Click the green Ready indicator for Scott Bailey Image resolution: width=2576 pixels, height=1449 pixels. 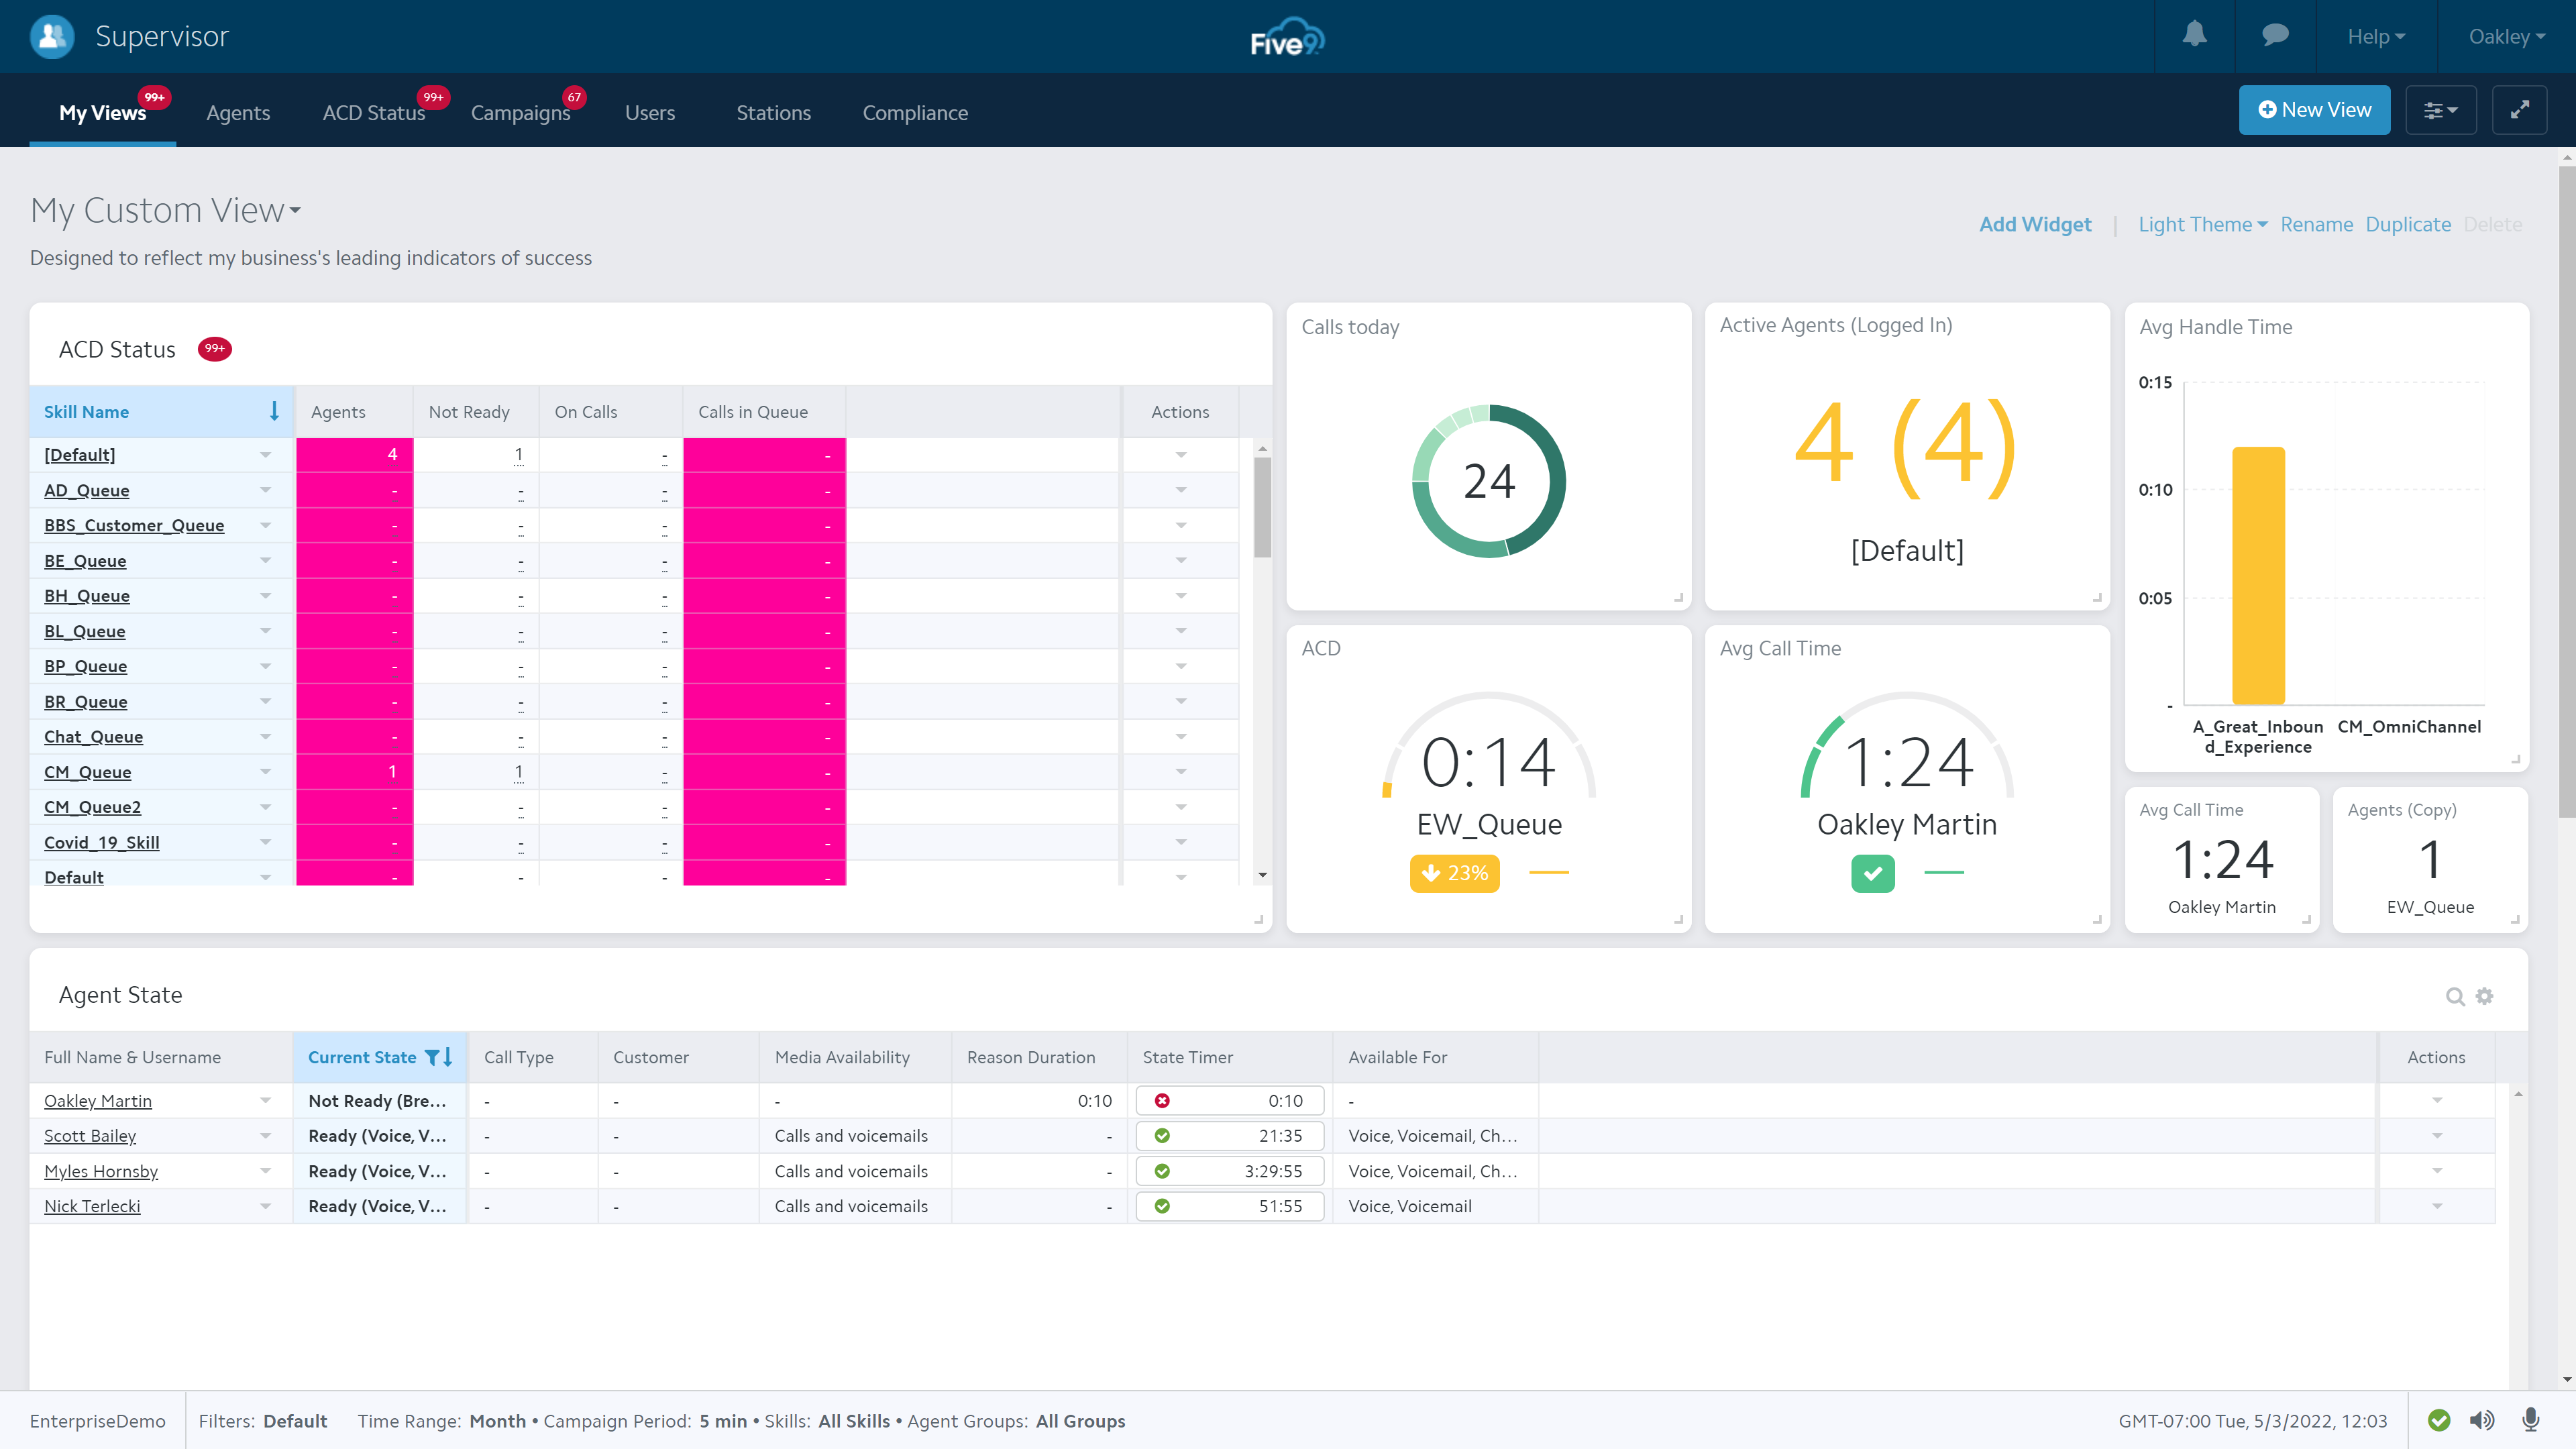point(1162,1136)
